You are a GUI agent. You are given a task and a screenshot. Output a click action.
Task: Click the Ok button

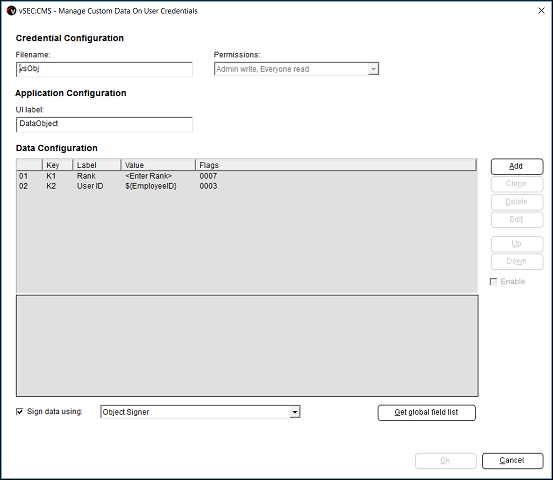[445, 461]
